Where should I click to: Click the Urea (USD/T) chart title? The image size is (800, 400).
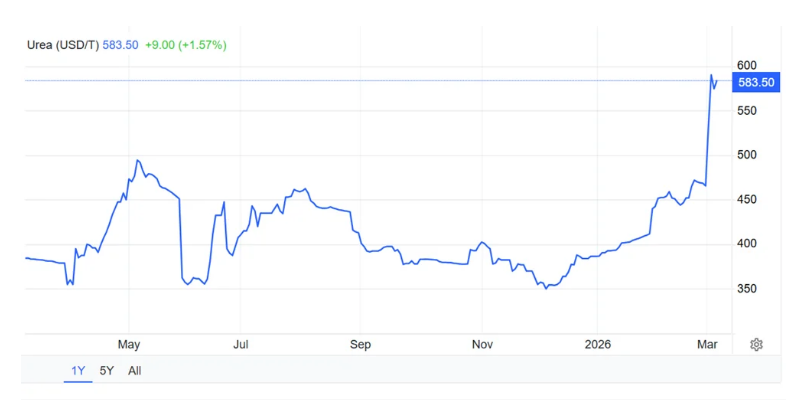point(62,45)
